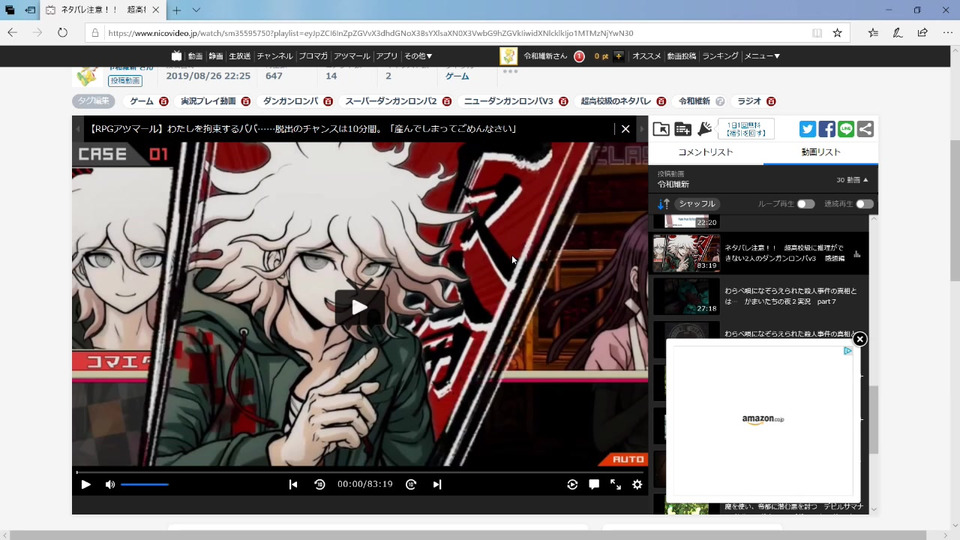This screenshot has width=960, height=540.
Task: Switch to 動画リスト tab
Action: [820, 152]
